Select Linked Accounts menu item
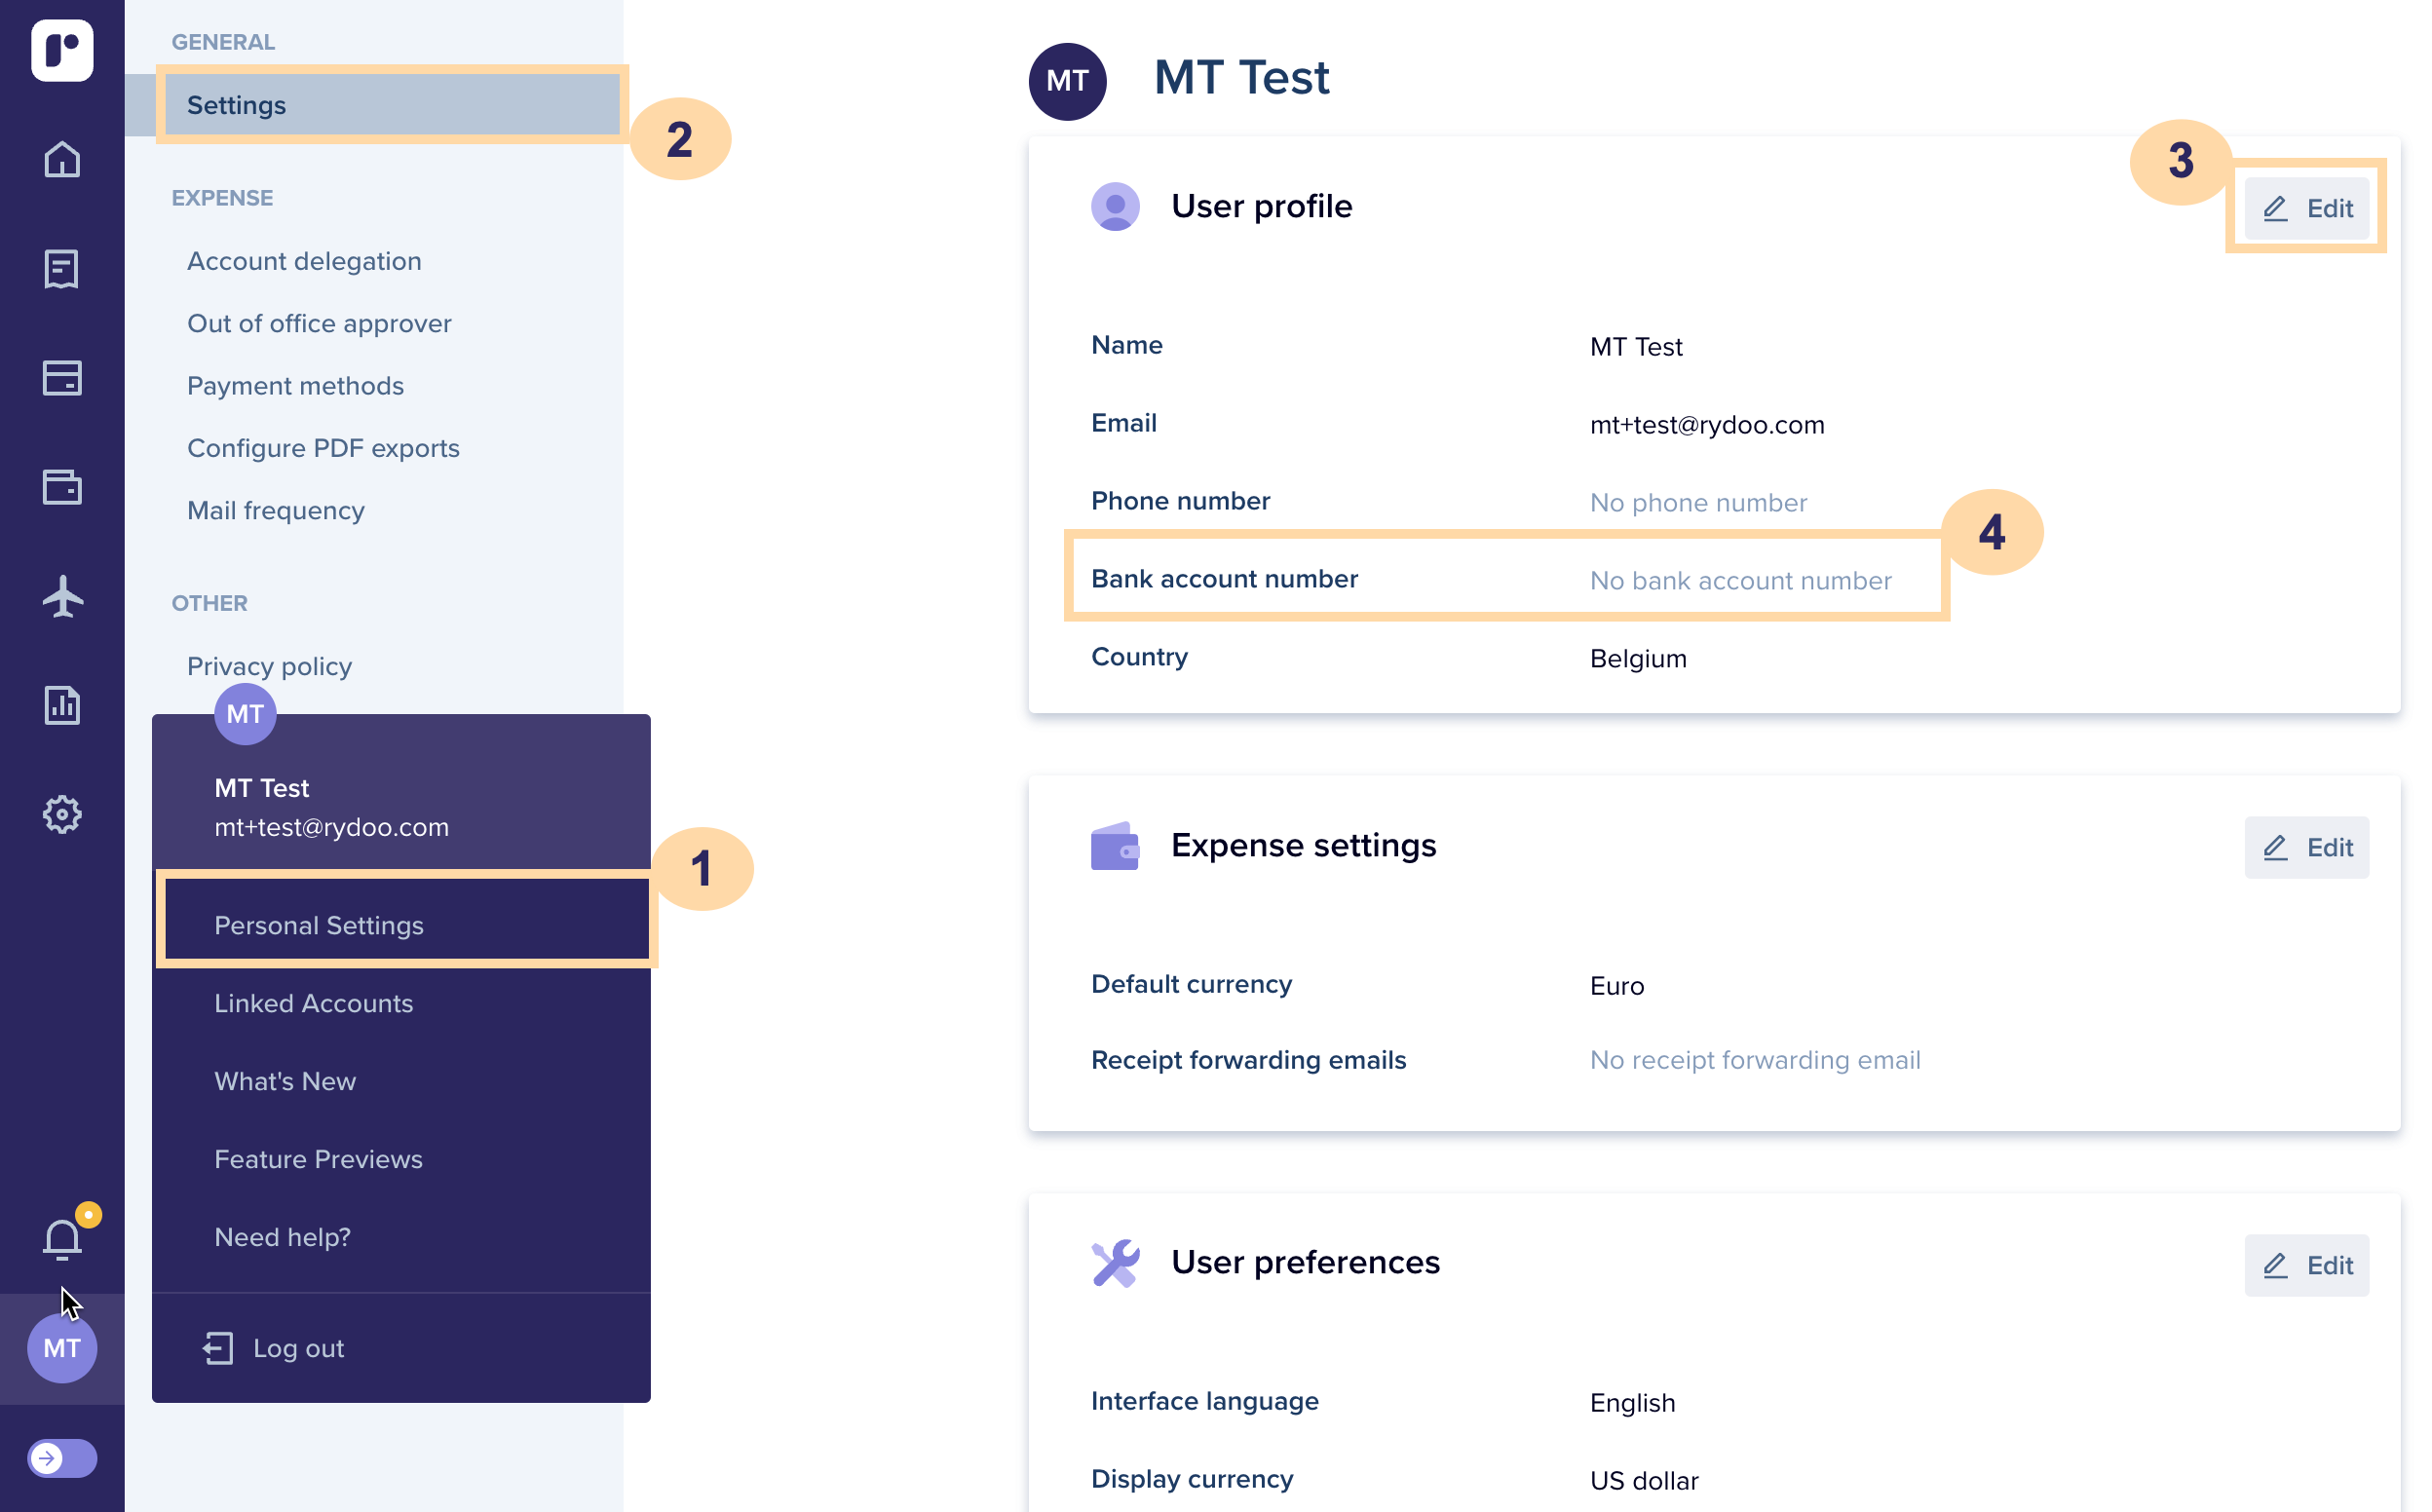This screenshot has width=2432, height=1512. tap(314, 1003)
